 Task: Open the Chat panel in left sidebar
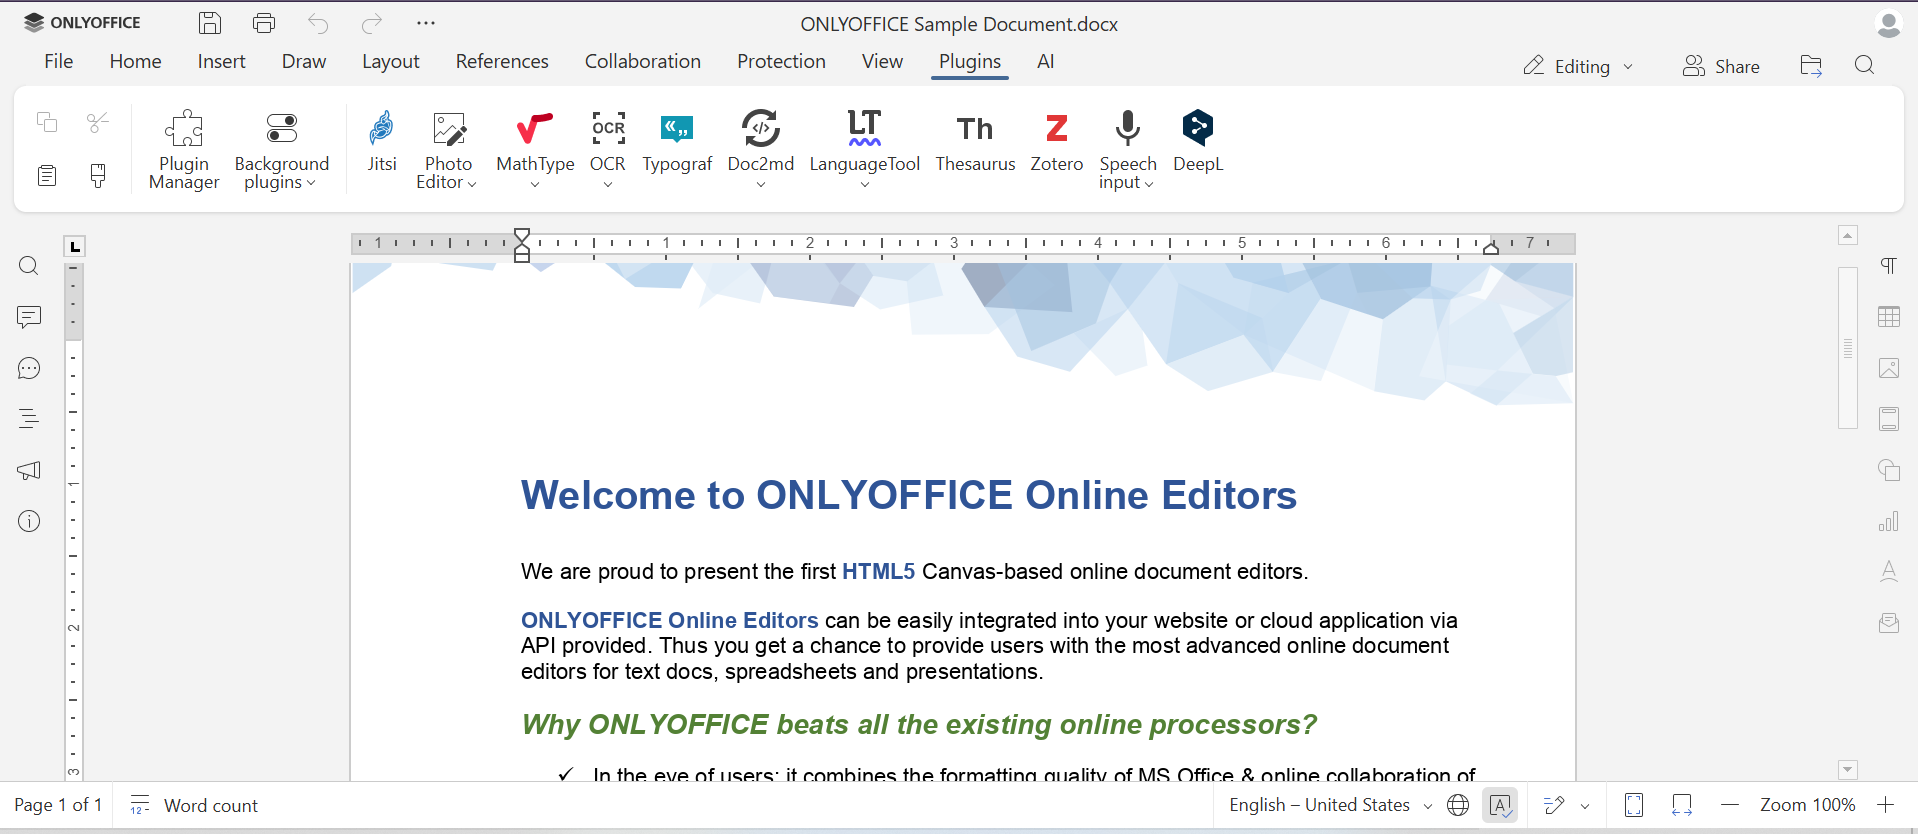[x=29, y=368]
